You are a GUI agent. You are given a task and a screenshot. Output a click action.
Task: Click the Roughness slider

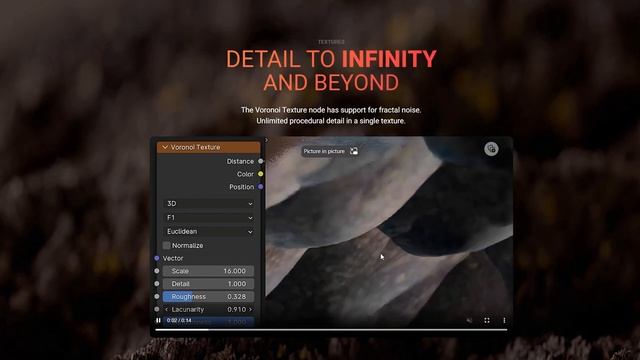[209, 296]
